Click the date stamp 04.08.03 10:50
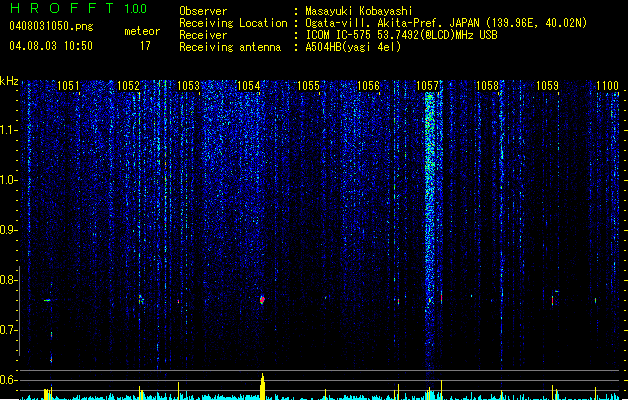This screenshot has width=629, height=400. (x=51, y=46)
